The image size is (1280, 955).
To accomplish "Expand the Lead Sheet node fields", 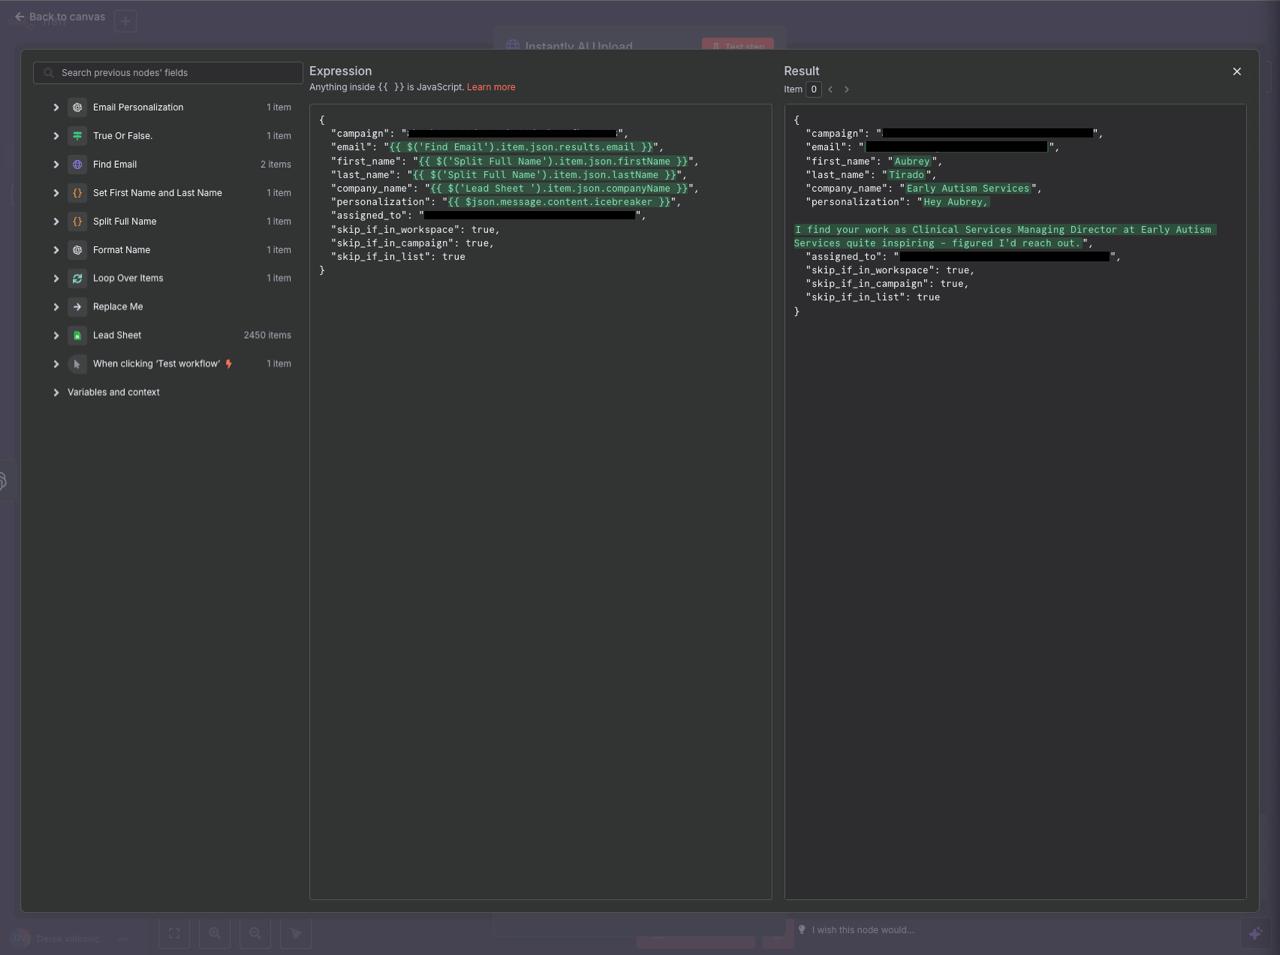I will (x=56, y=335).
